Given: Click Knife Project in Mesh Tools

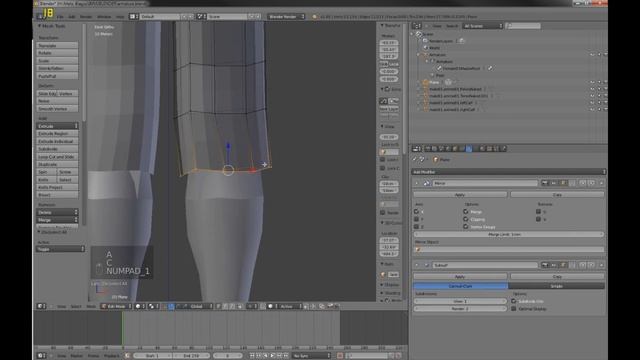Looking at the screenshot, I should pos(57,187).
